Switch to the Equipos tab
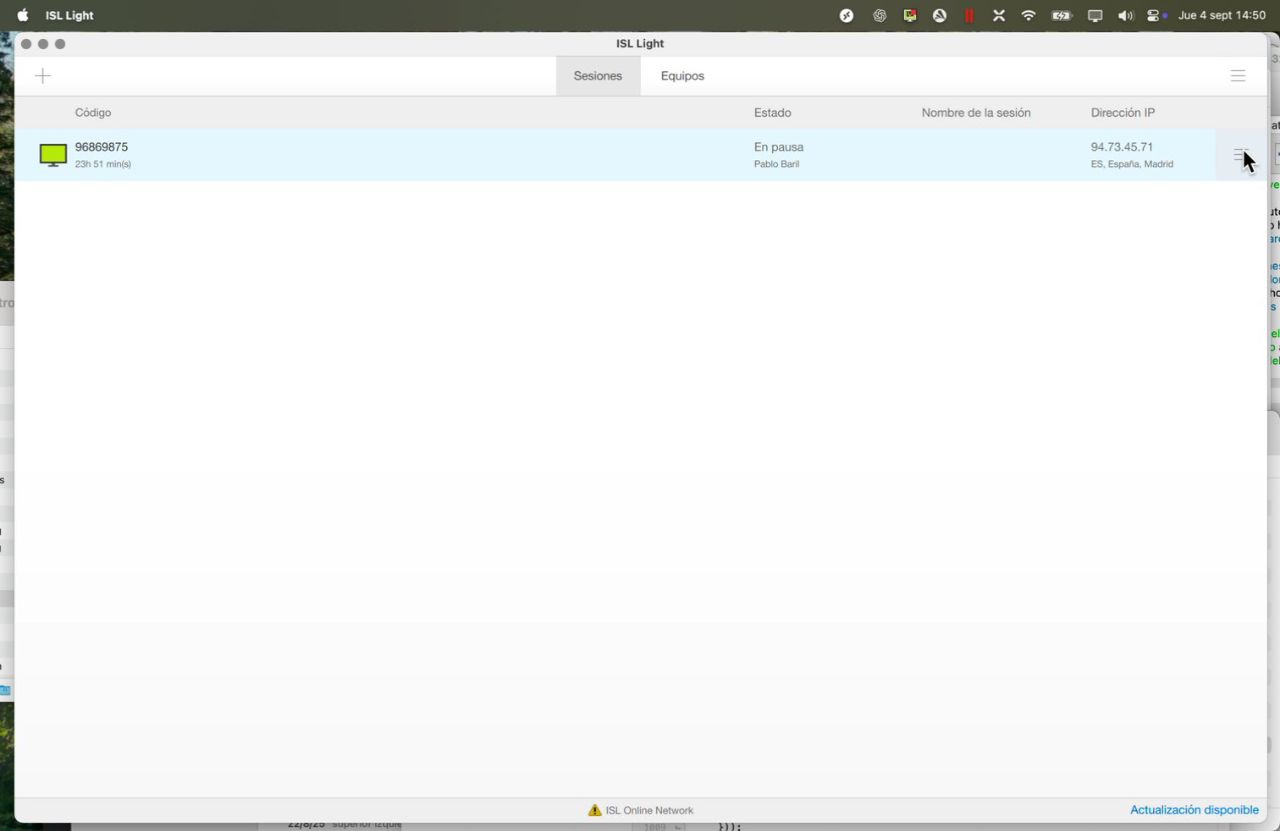This screenshot has width=1280, height=831. pos(682,76)
